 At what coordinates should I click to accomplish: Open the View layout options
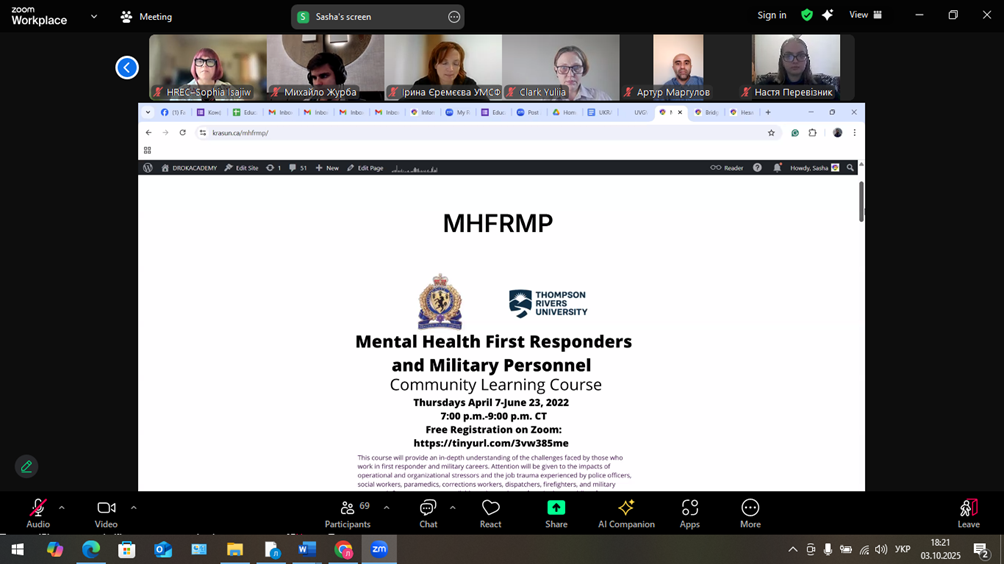pyautogui.click(x=865, y=15)
